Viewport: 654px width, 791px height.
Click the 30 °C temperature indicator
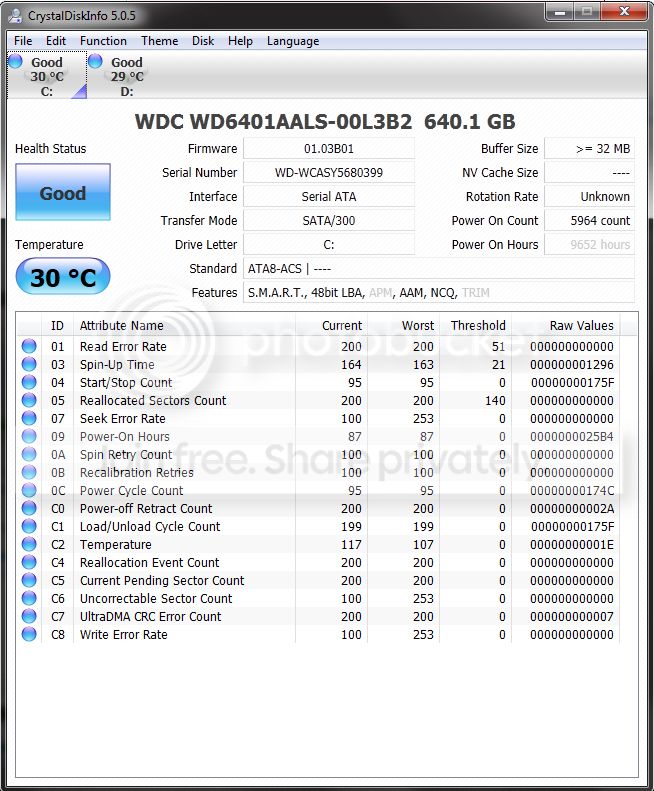[x=63, y=276]
